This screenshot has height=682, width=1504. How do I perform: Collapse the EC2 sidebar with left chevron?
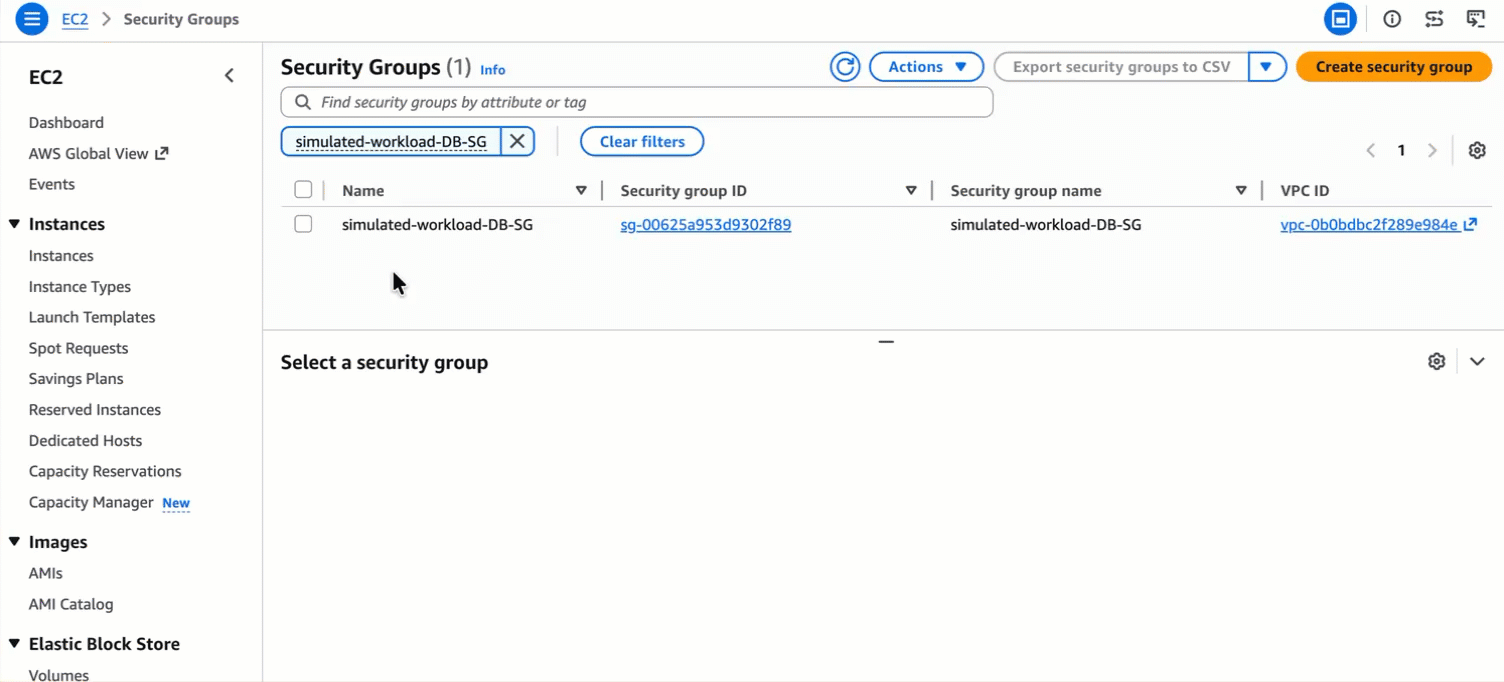(x=229, y=76)
